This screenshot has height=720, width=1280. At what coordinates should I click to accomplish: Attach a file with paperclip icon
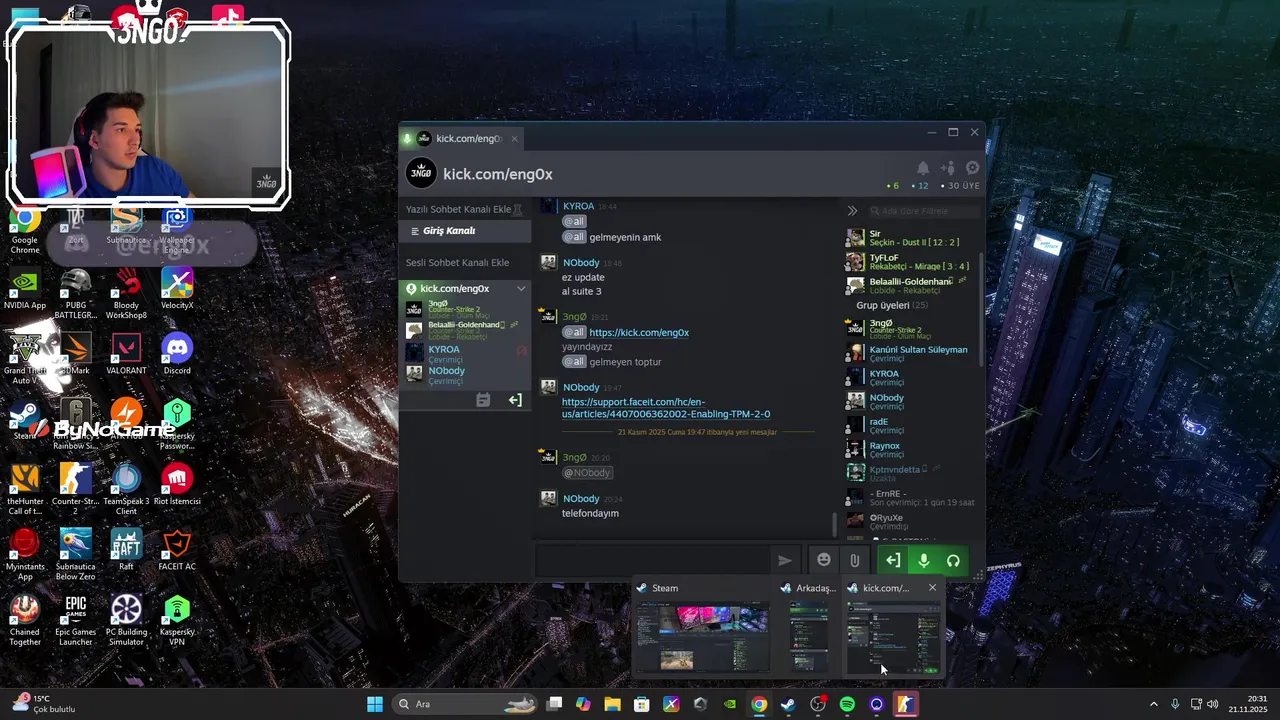click(854, 560)
